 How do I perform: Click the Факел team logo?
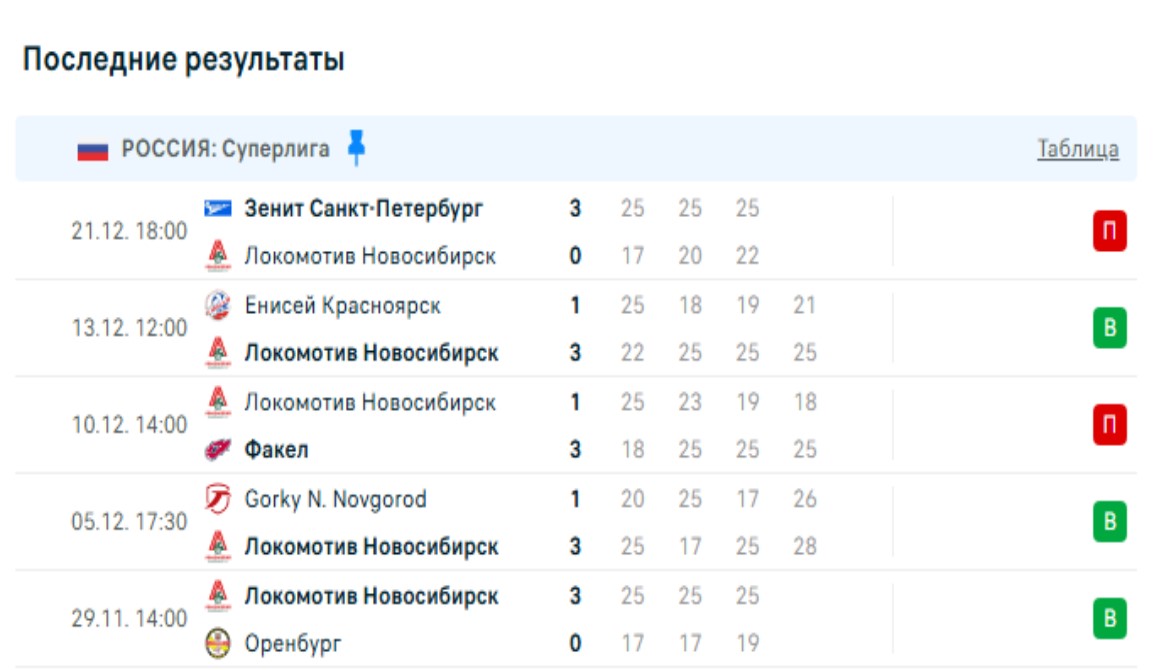pos(217,450)
